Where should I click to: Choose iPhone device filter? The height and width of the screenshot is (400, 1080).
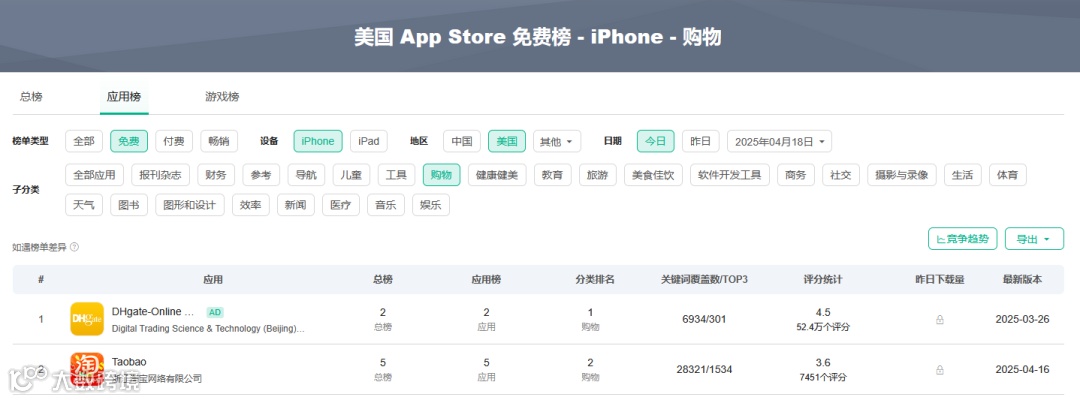coord(318,141)
